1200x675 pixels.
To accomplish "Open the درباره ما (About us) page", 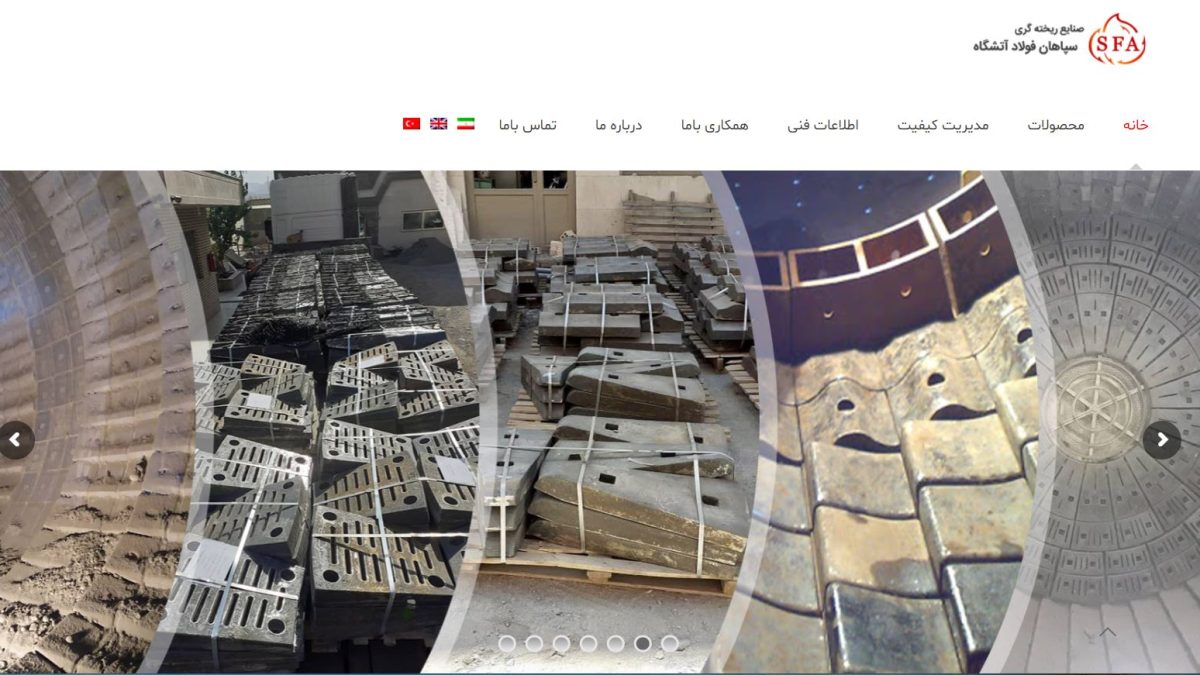I will tap(618, 125).
